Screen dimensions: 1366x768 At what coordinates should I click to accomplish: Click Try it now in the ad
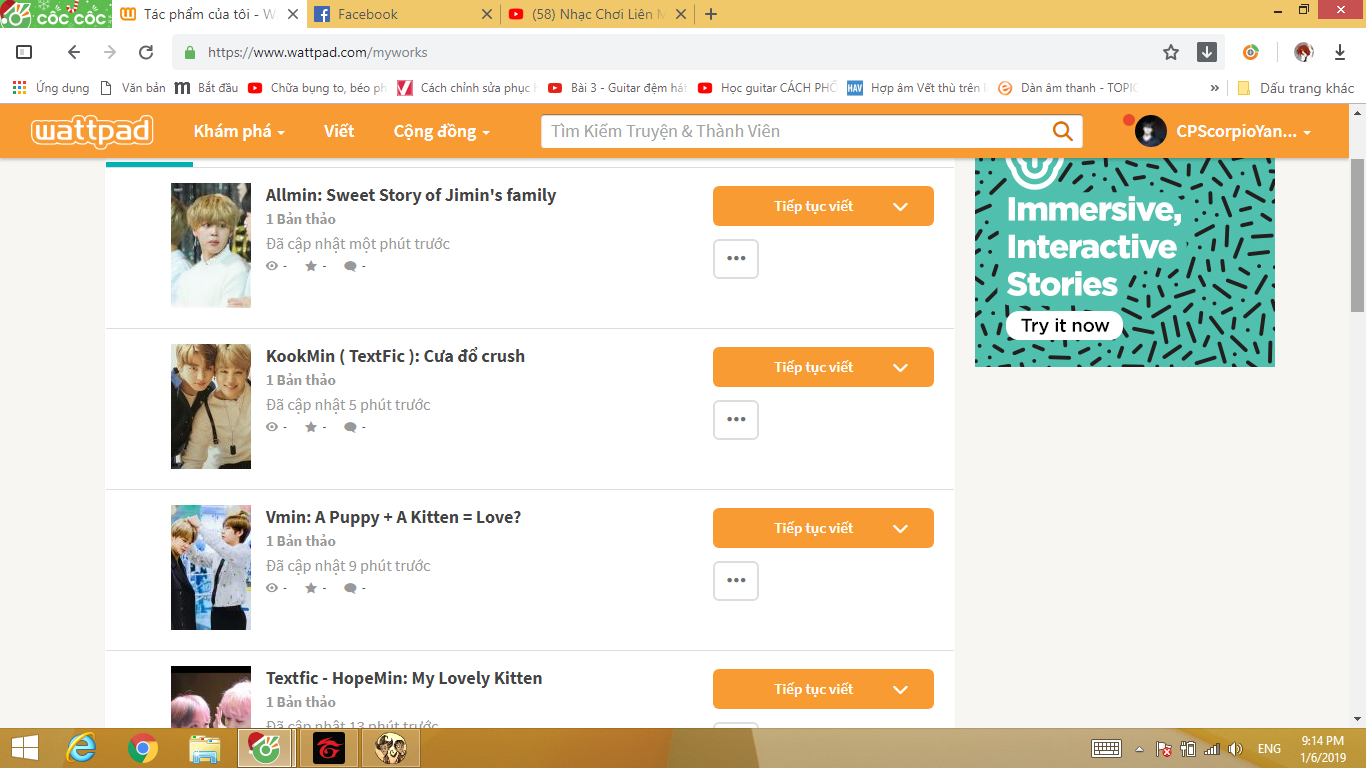[1065, 325]
